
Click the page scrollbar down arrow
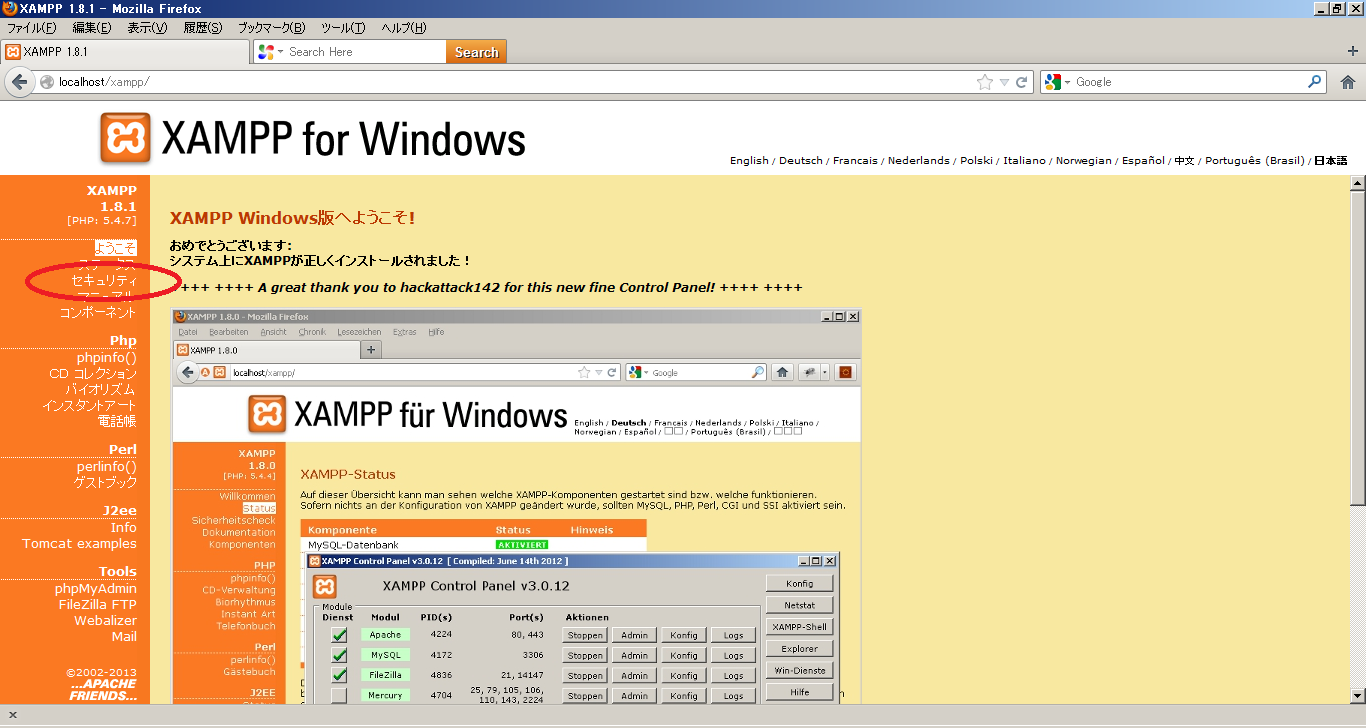pyautogui.click(x=1357, y=697)
